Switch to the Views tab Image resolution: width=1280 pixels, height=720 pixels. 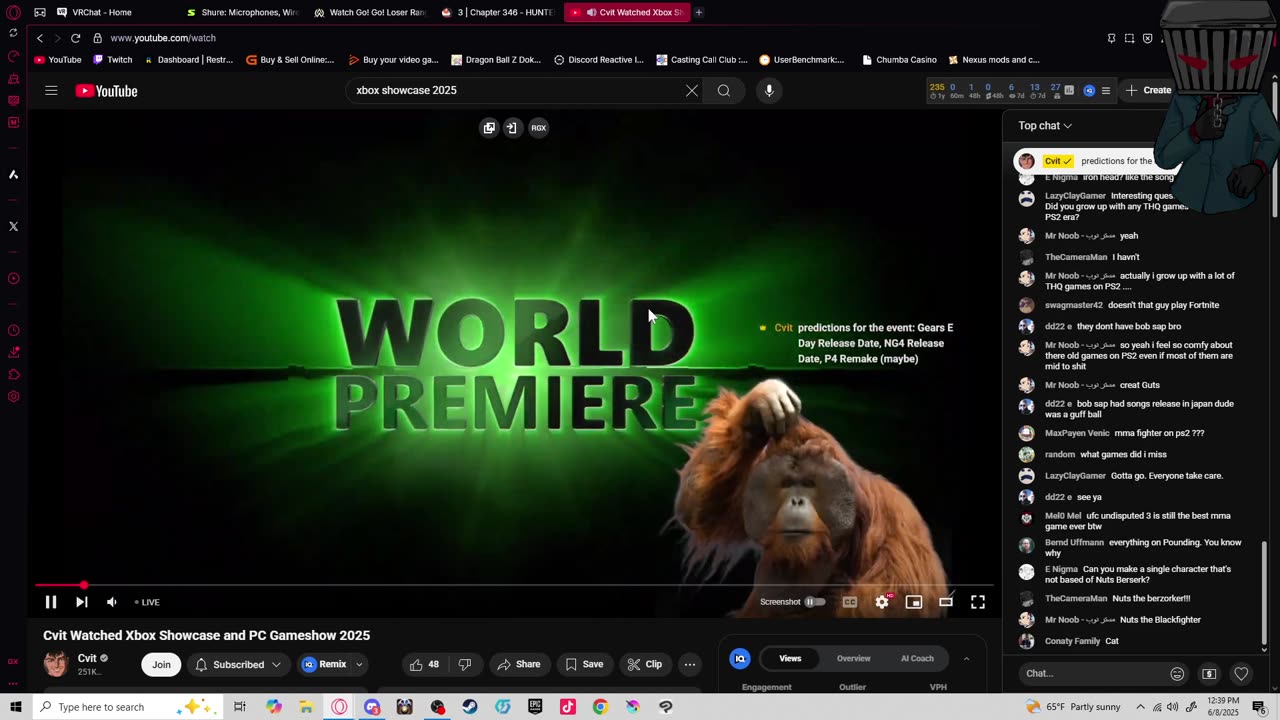tap(790, 659)
